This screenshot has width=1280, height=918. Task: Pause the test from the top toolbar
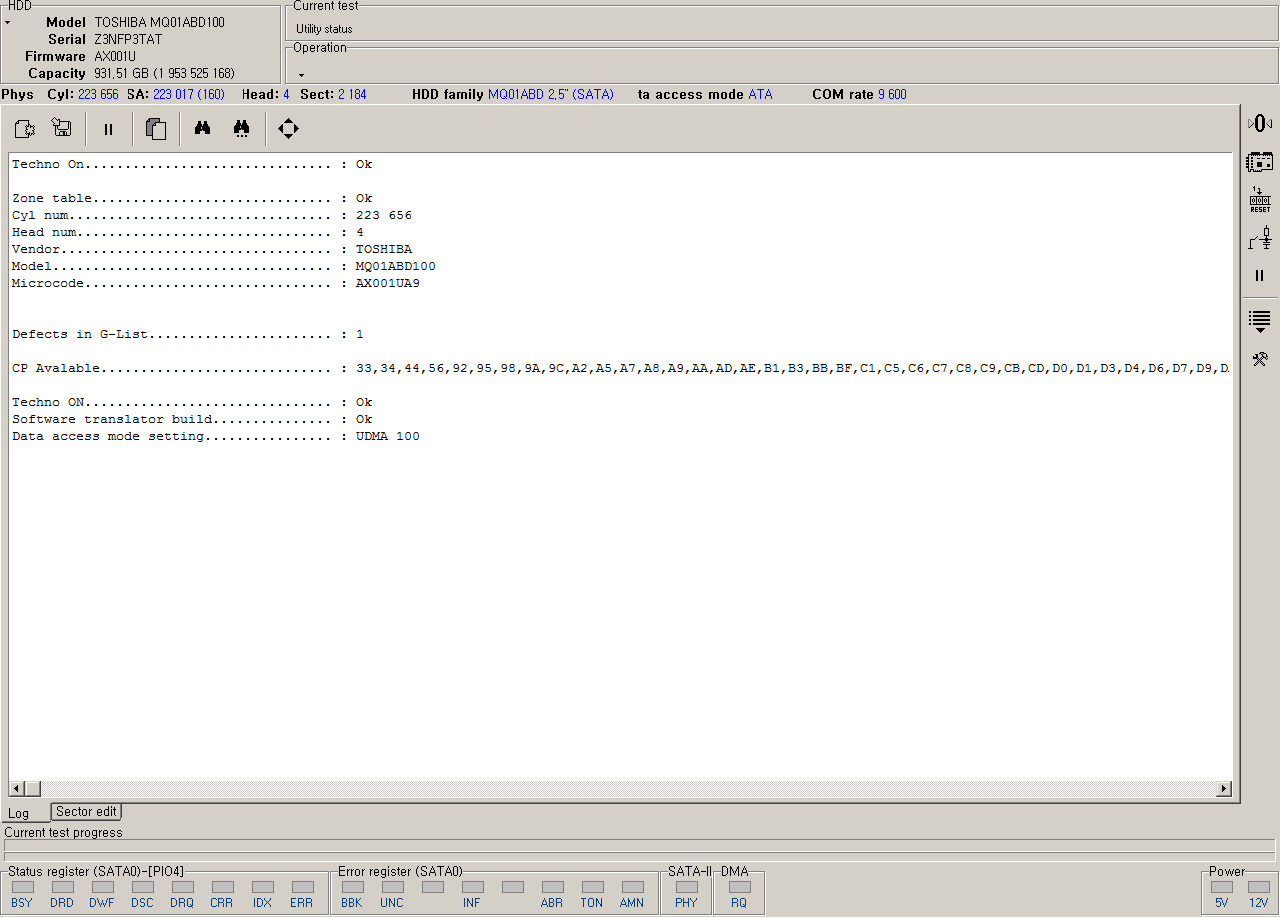click(109, 128)
